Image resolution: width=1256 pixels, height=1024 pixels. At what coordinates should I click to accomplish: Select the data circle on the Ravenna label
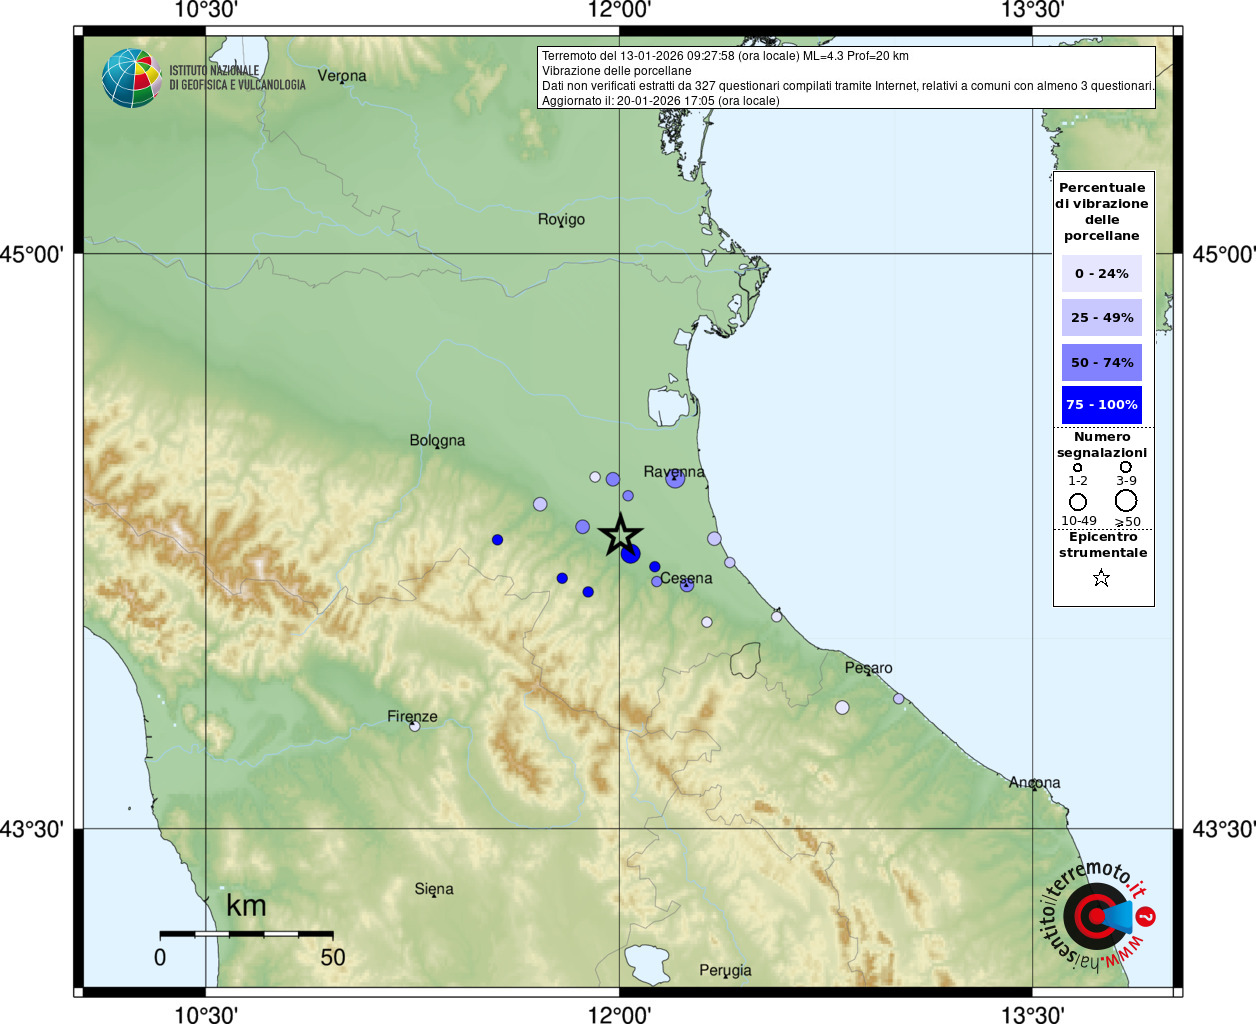675,478
